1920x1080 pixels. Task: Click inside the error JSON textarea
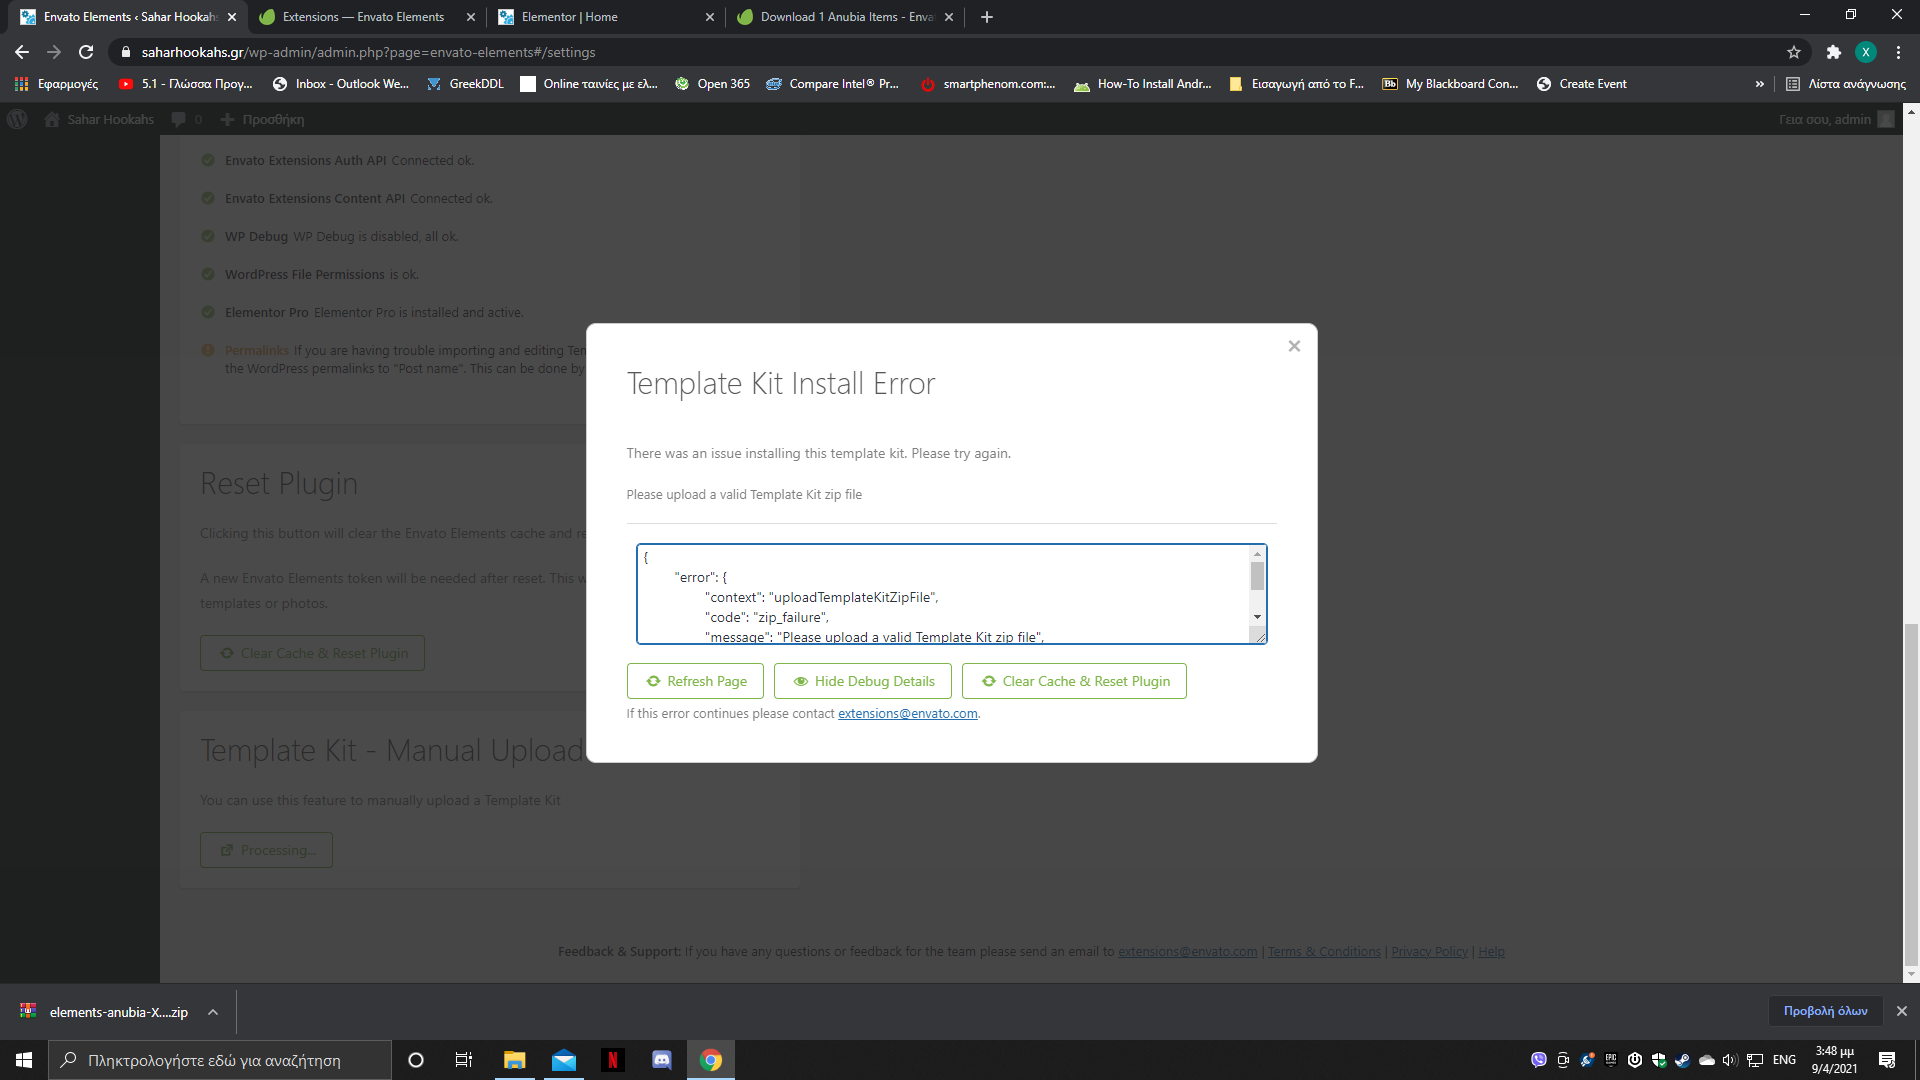coord(943,594)
